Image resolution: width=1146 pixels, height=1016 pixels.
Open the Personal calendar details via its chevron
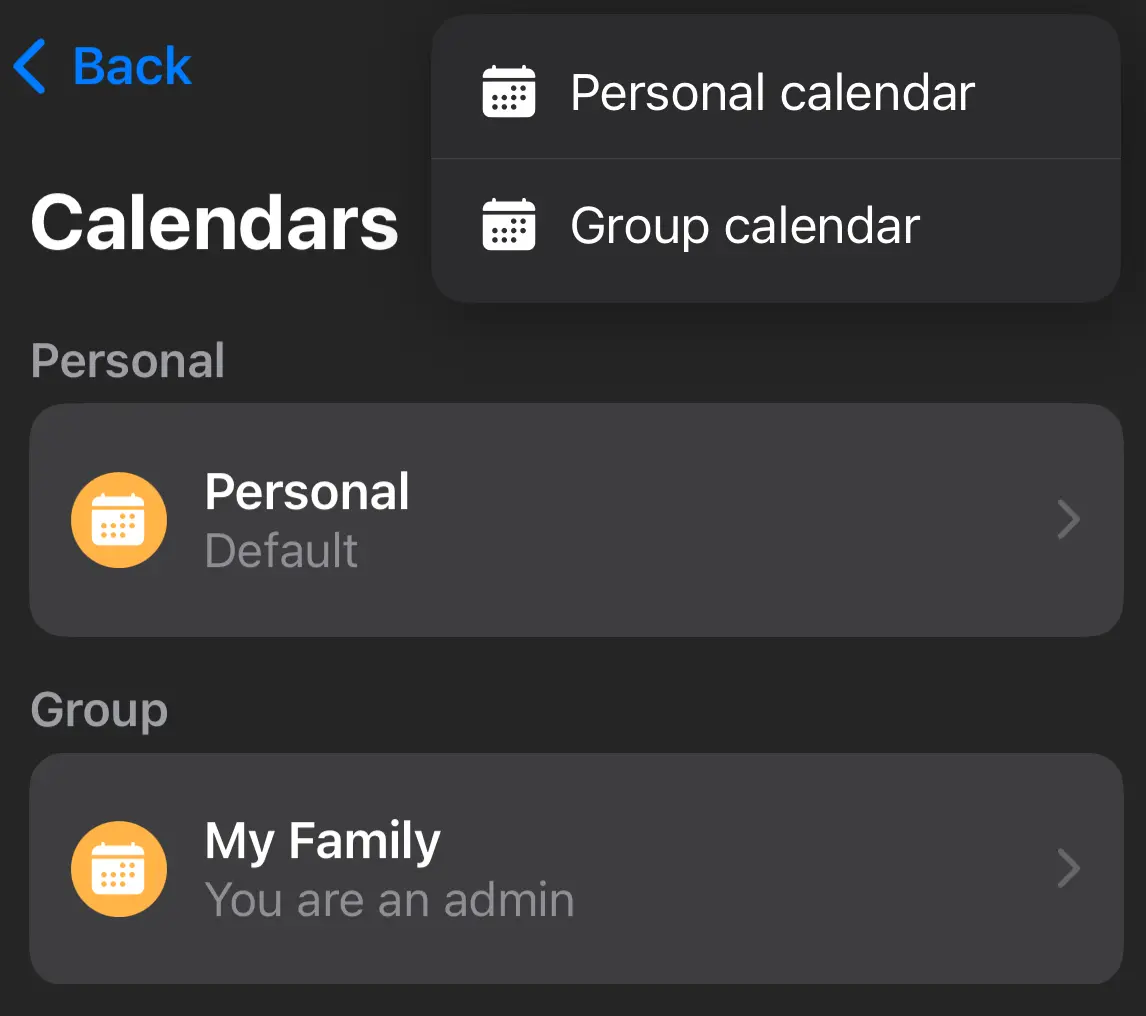pyautogui.click(x=1068, y=519)
